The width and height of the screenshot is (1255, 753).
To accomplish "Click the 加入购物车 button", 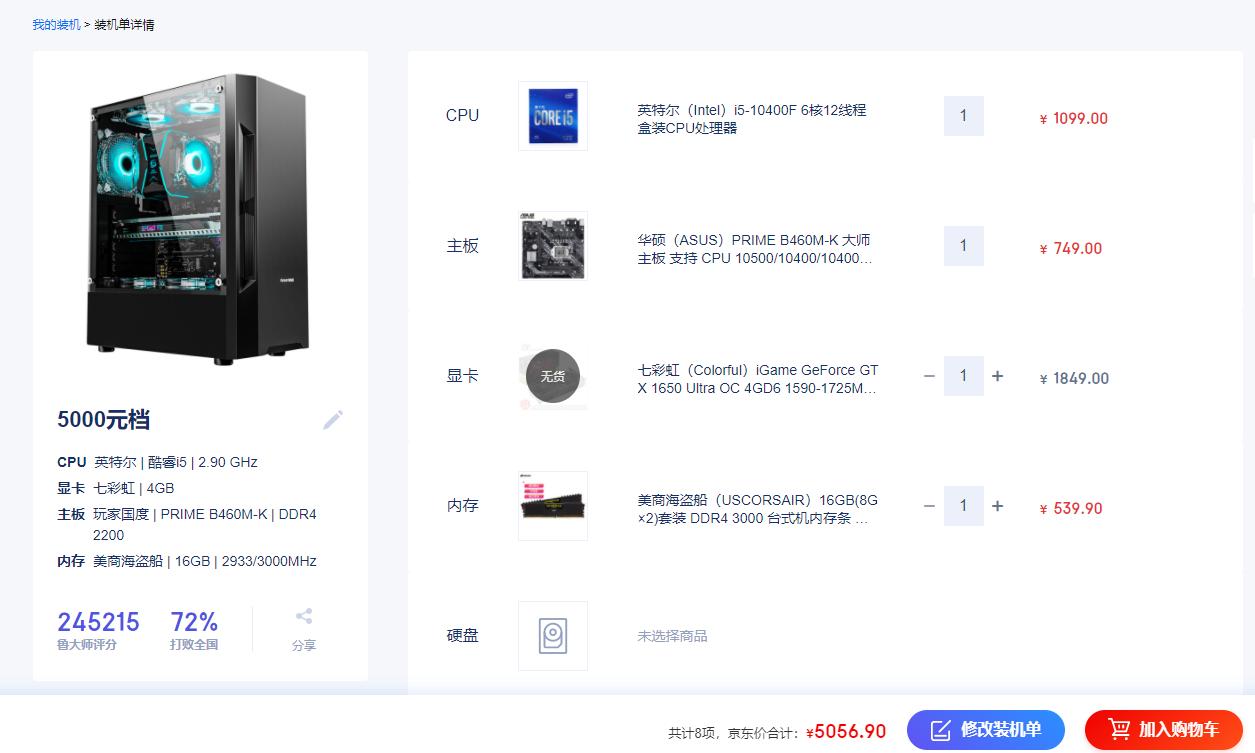I will pos(1163,730).
